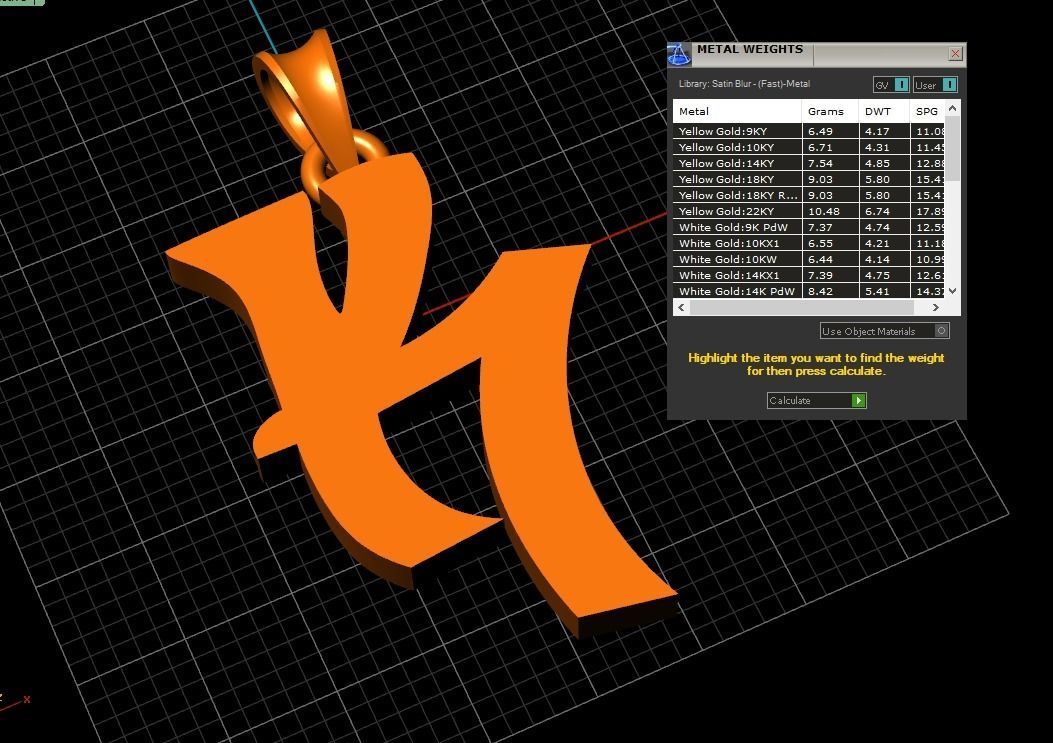Screen dimensions: 1053x743
Task: Click the list's up scroll arrow
Action: [952, 108]
